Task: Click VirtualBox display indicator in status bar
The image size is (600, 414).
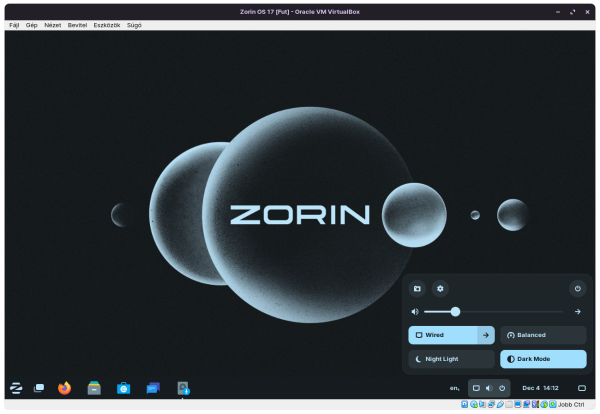Action: coord(518,404)
